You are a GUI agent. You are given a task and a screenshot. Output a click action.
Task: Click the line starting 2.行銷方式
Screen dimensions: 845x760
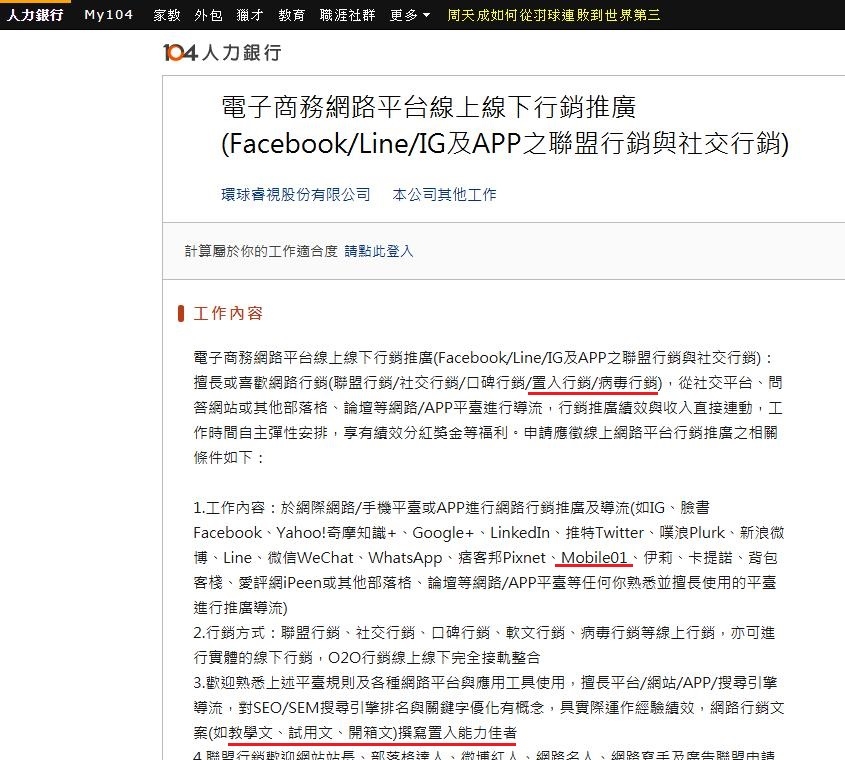(x=484, y=632)
